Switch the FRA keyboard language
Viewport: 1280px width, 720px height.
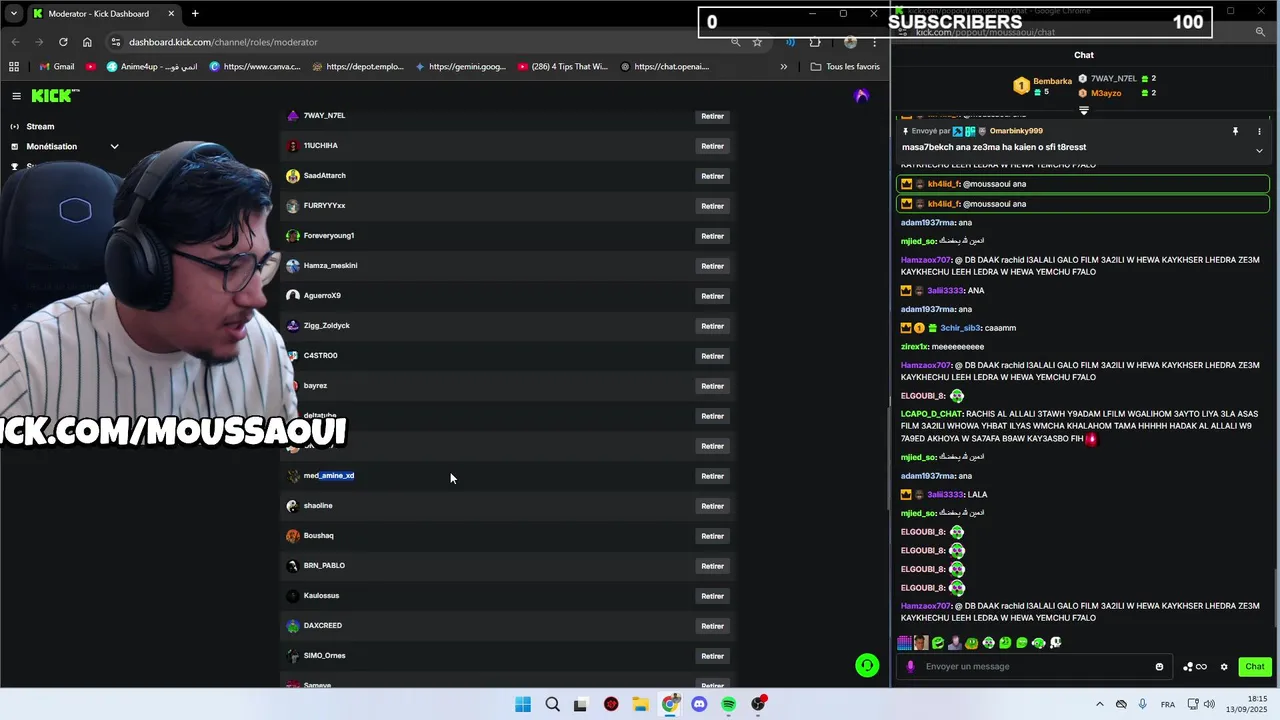(1168, 704)
